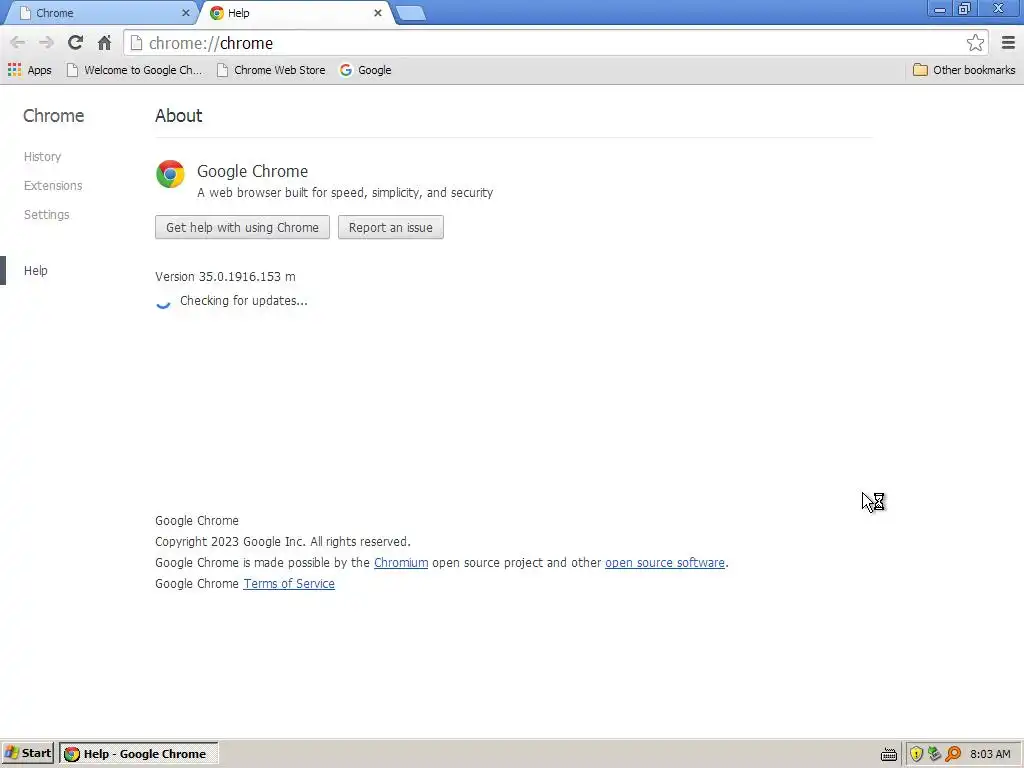Click the network connection tray icon
Viewport: 1024px width, 768px height.
point(935,754)
